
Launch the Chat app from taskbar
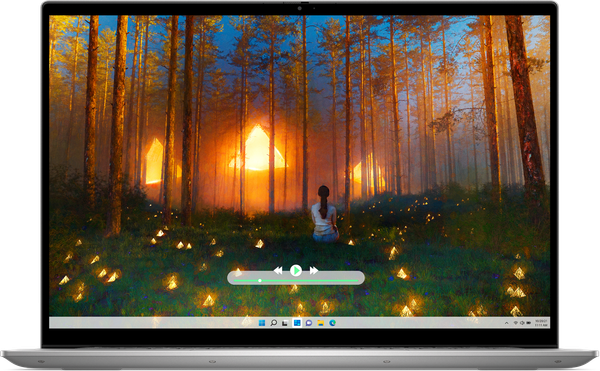(309, 323)
